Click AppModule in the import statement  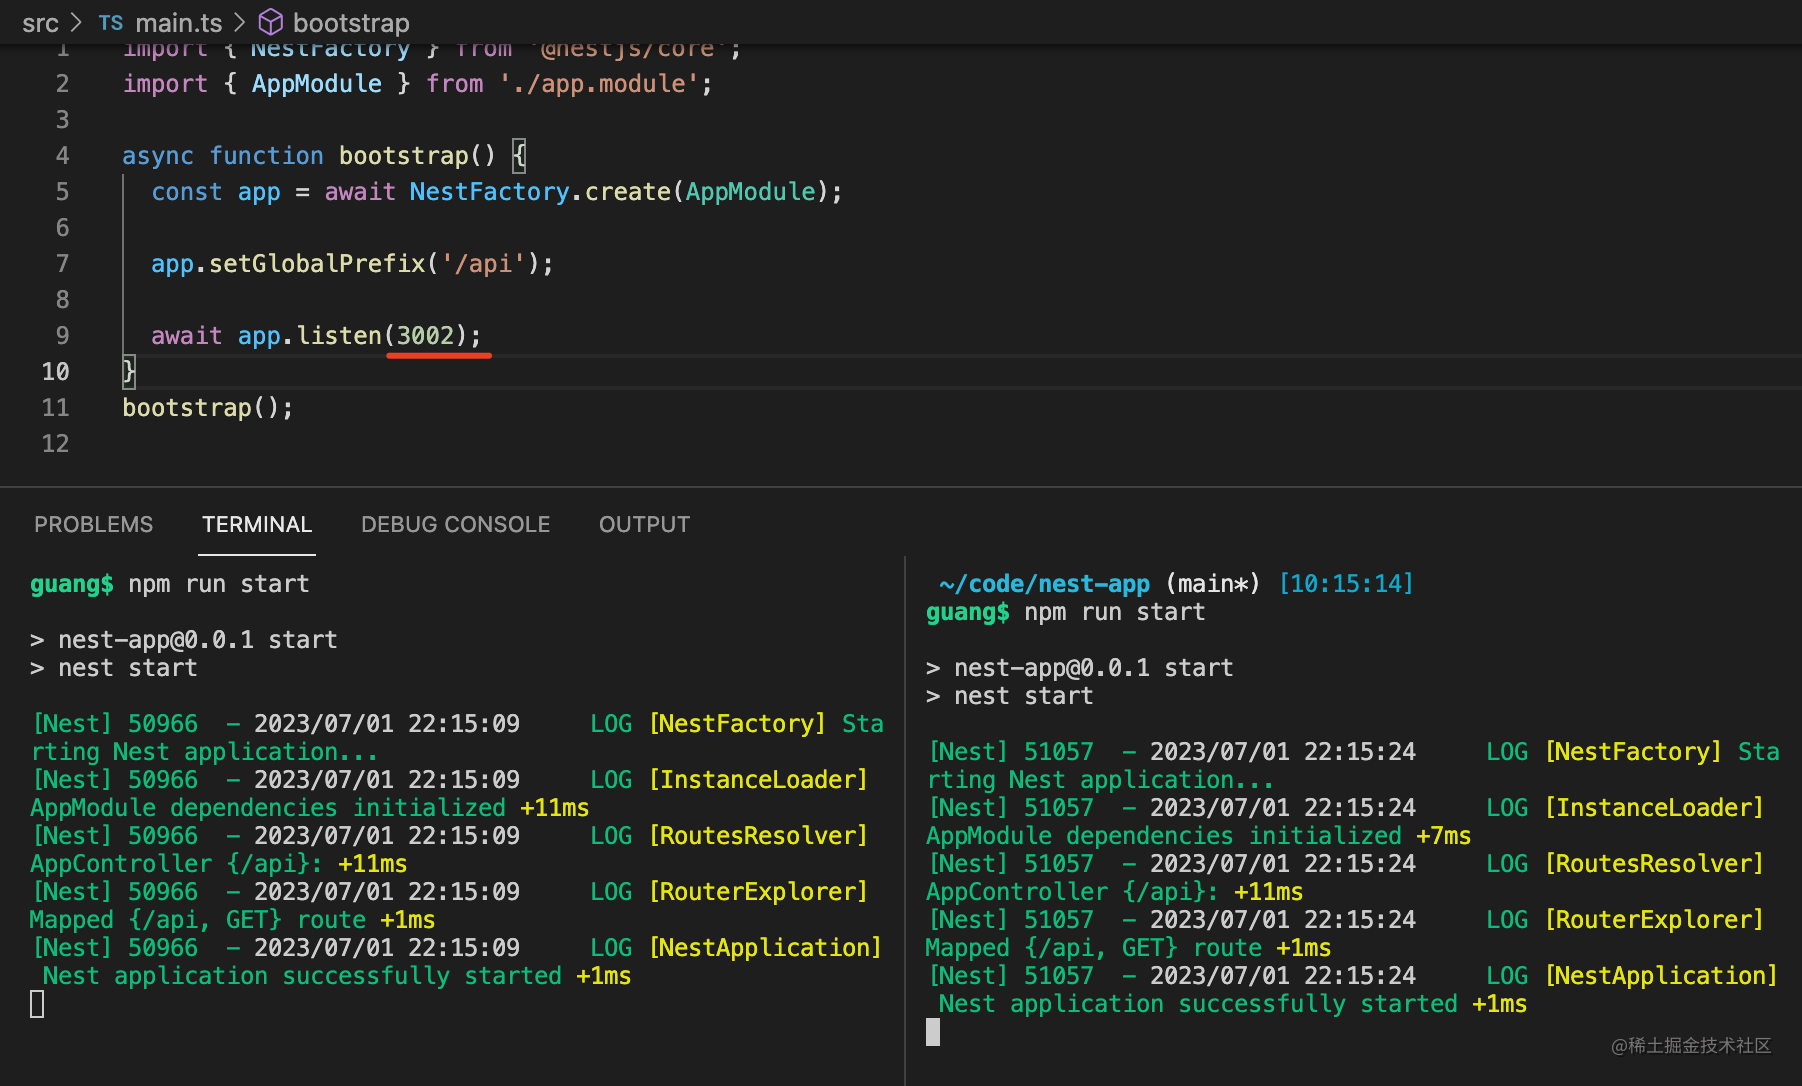tap(316, 84)
